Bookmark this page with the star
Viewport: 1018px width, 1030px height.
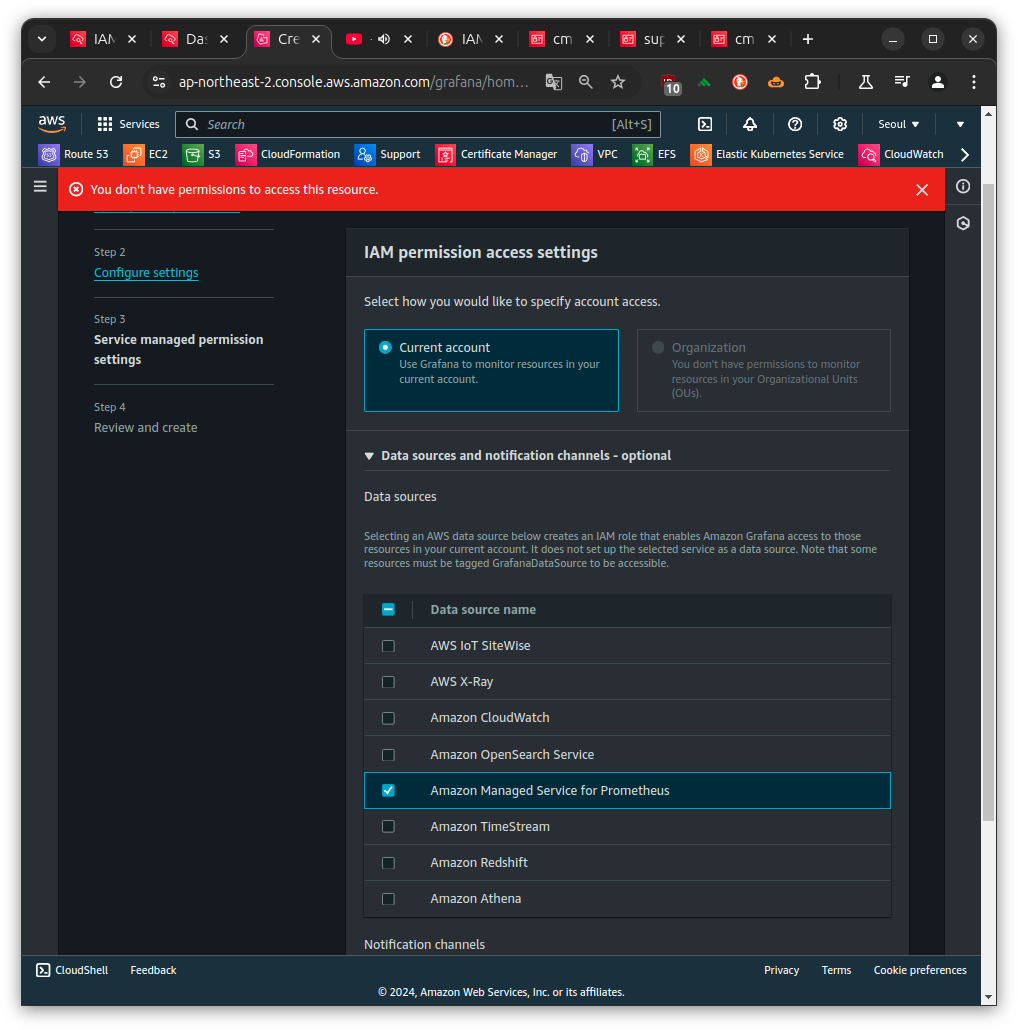coord(617,82)
